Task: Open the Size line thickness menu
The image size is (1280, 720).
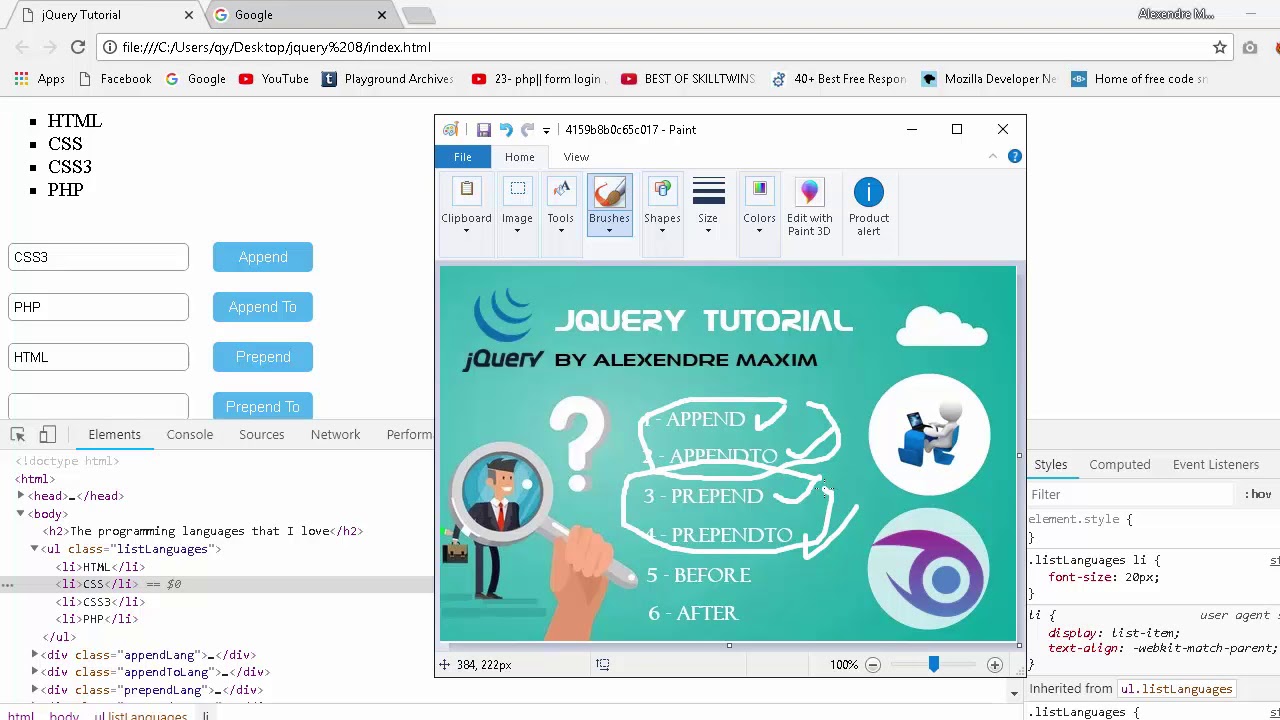Action: point(708,208)
